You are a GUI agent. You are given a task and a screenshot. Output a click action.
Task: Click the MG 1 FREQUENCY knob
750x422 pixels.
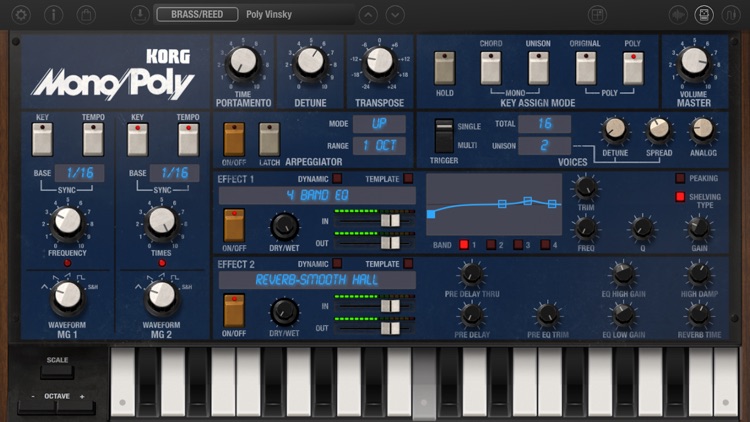coord(67,223)
